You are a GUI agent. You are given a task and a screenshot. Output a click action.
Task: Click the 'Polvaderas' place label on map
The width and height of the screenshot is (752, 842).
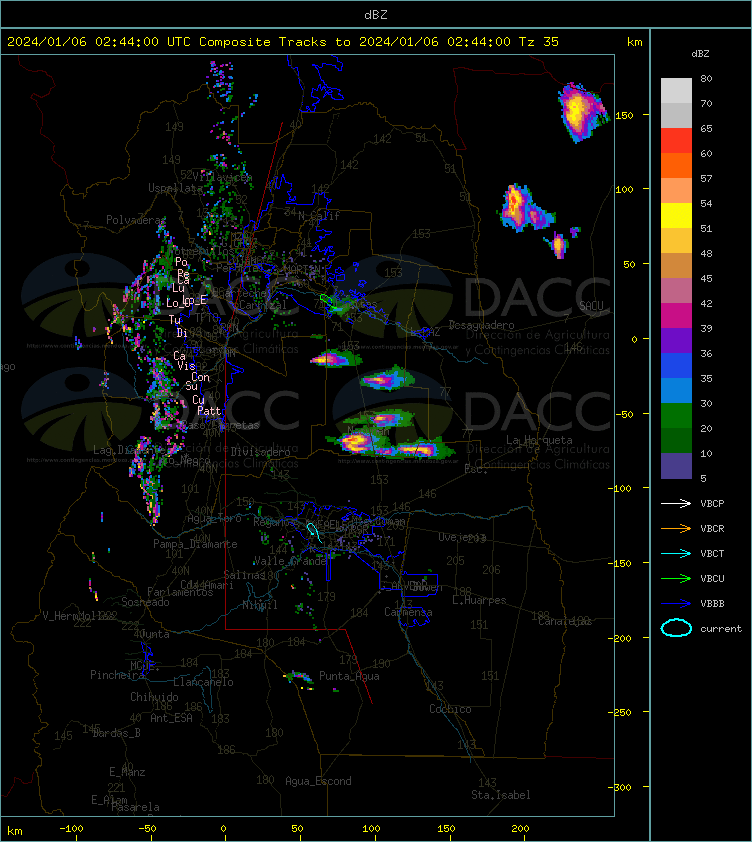point(136,220)
